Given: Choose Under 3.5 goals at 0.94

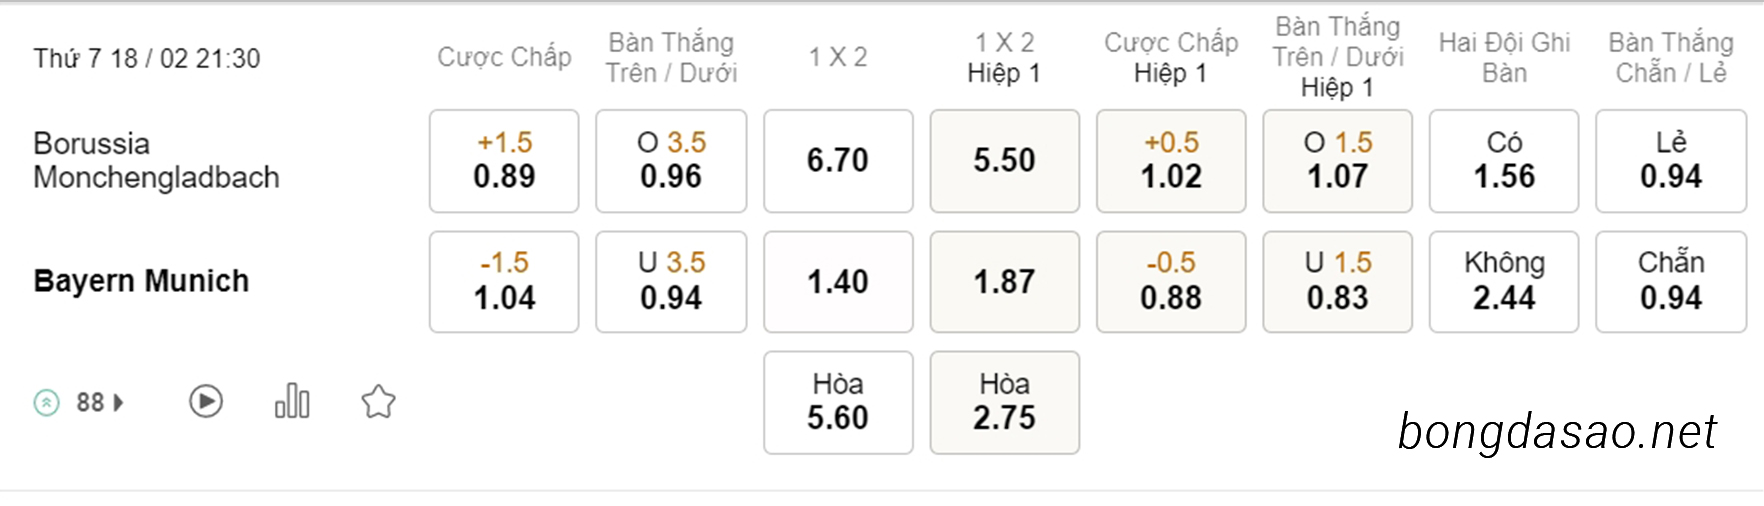Looking at the screenshot, I should click(x=671, y=282).
